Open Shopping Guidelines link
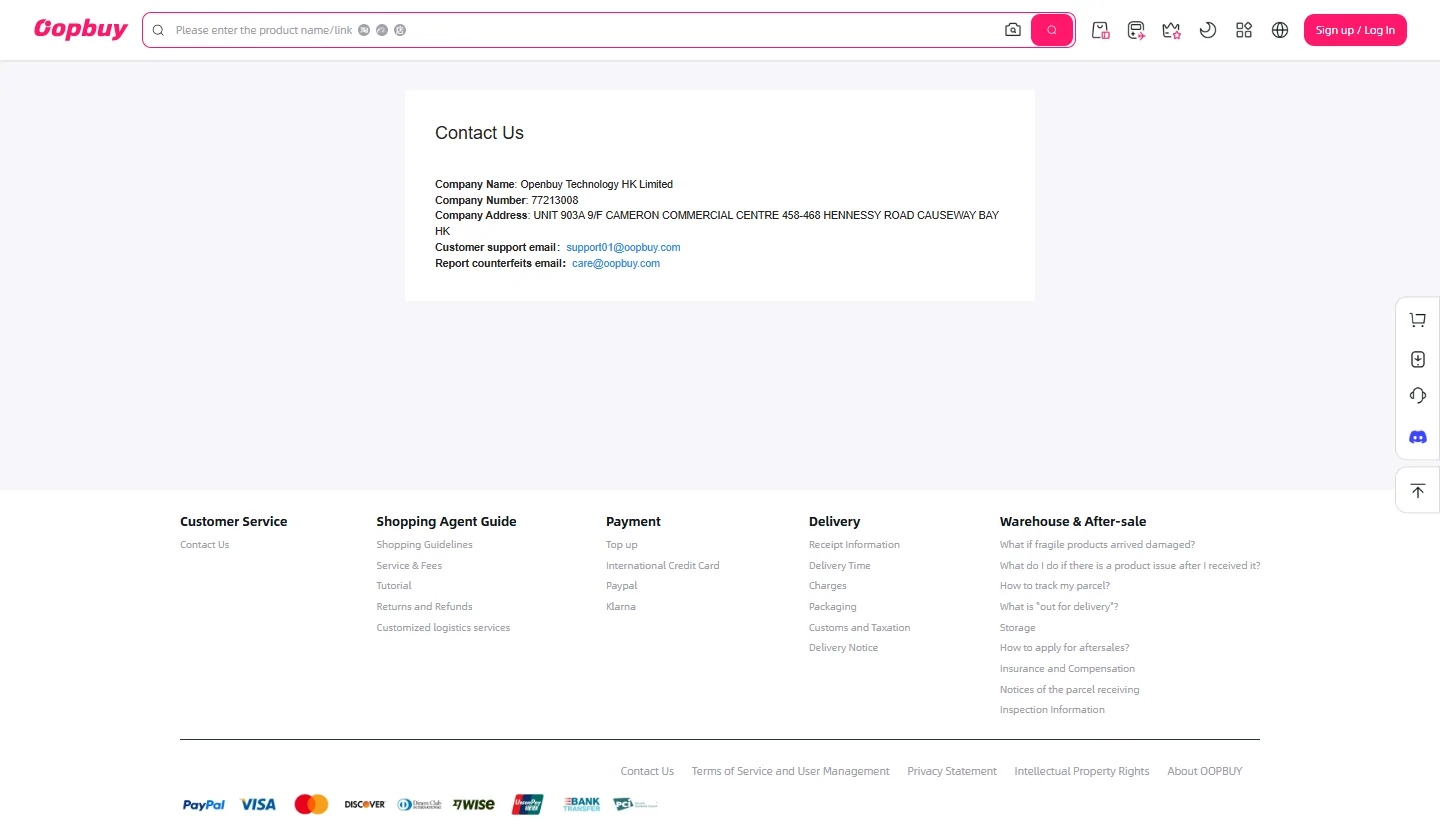 tap(424, 545)
